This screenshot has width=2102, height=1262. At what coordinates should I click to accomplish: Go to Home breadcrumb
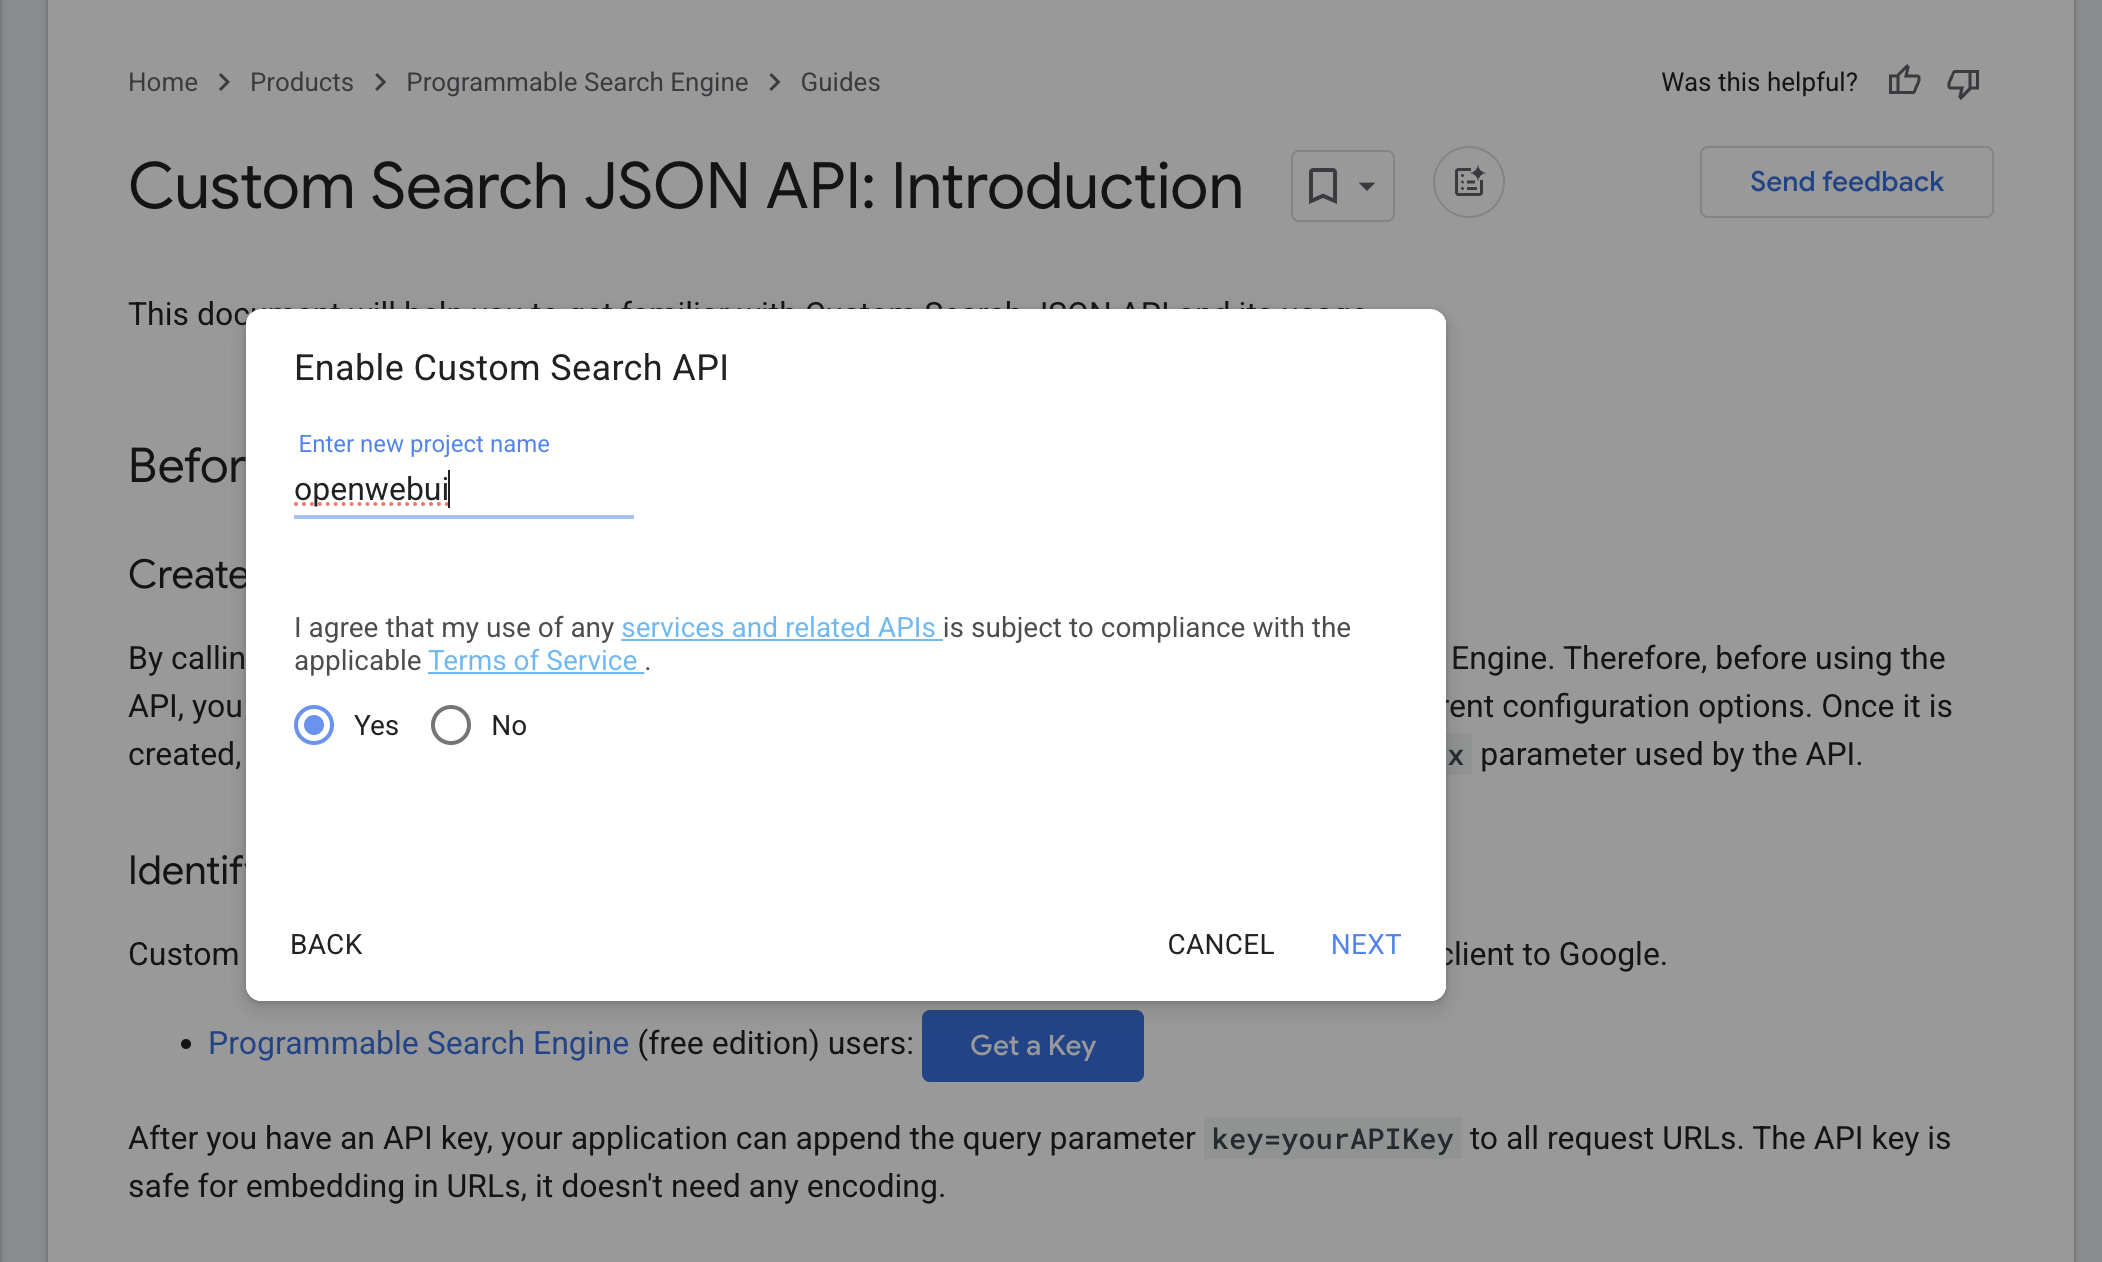163,82
